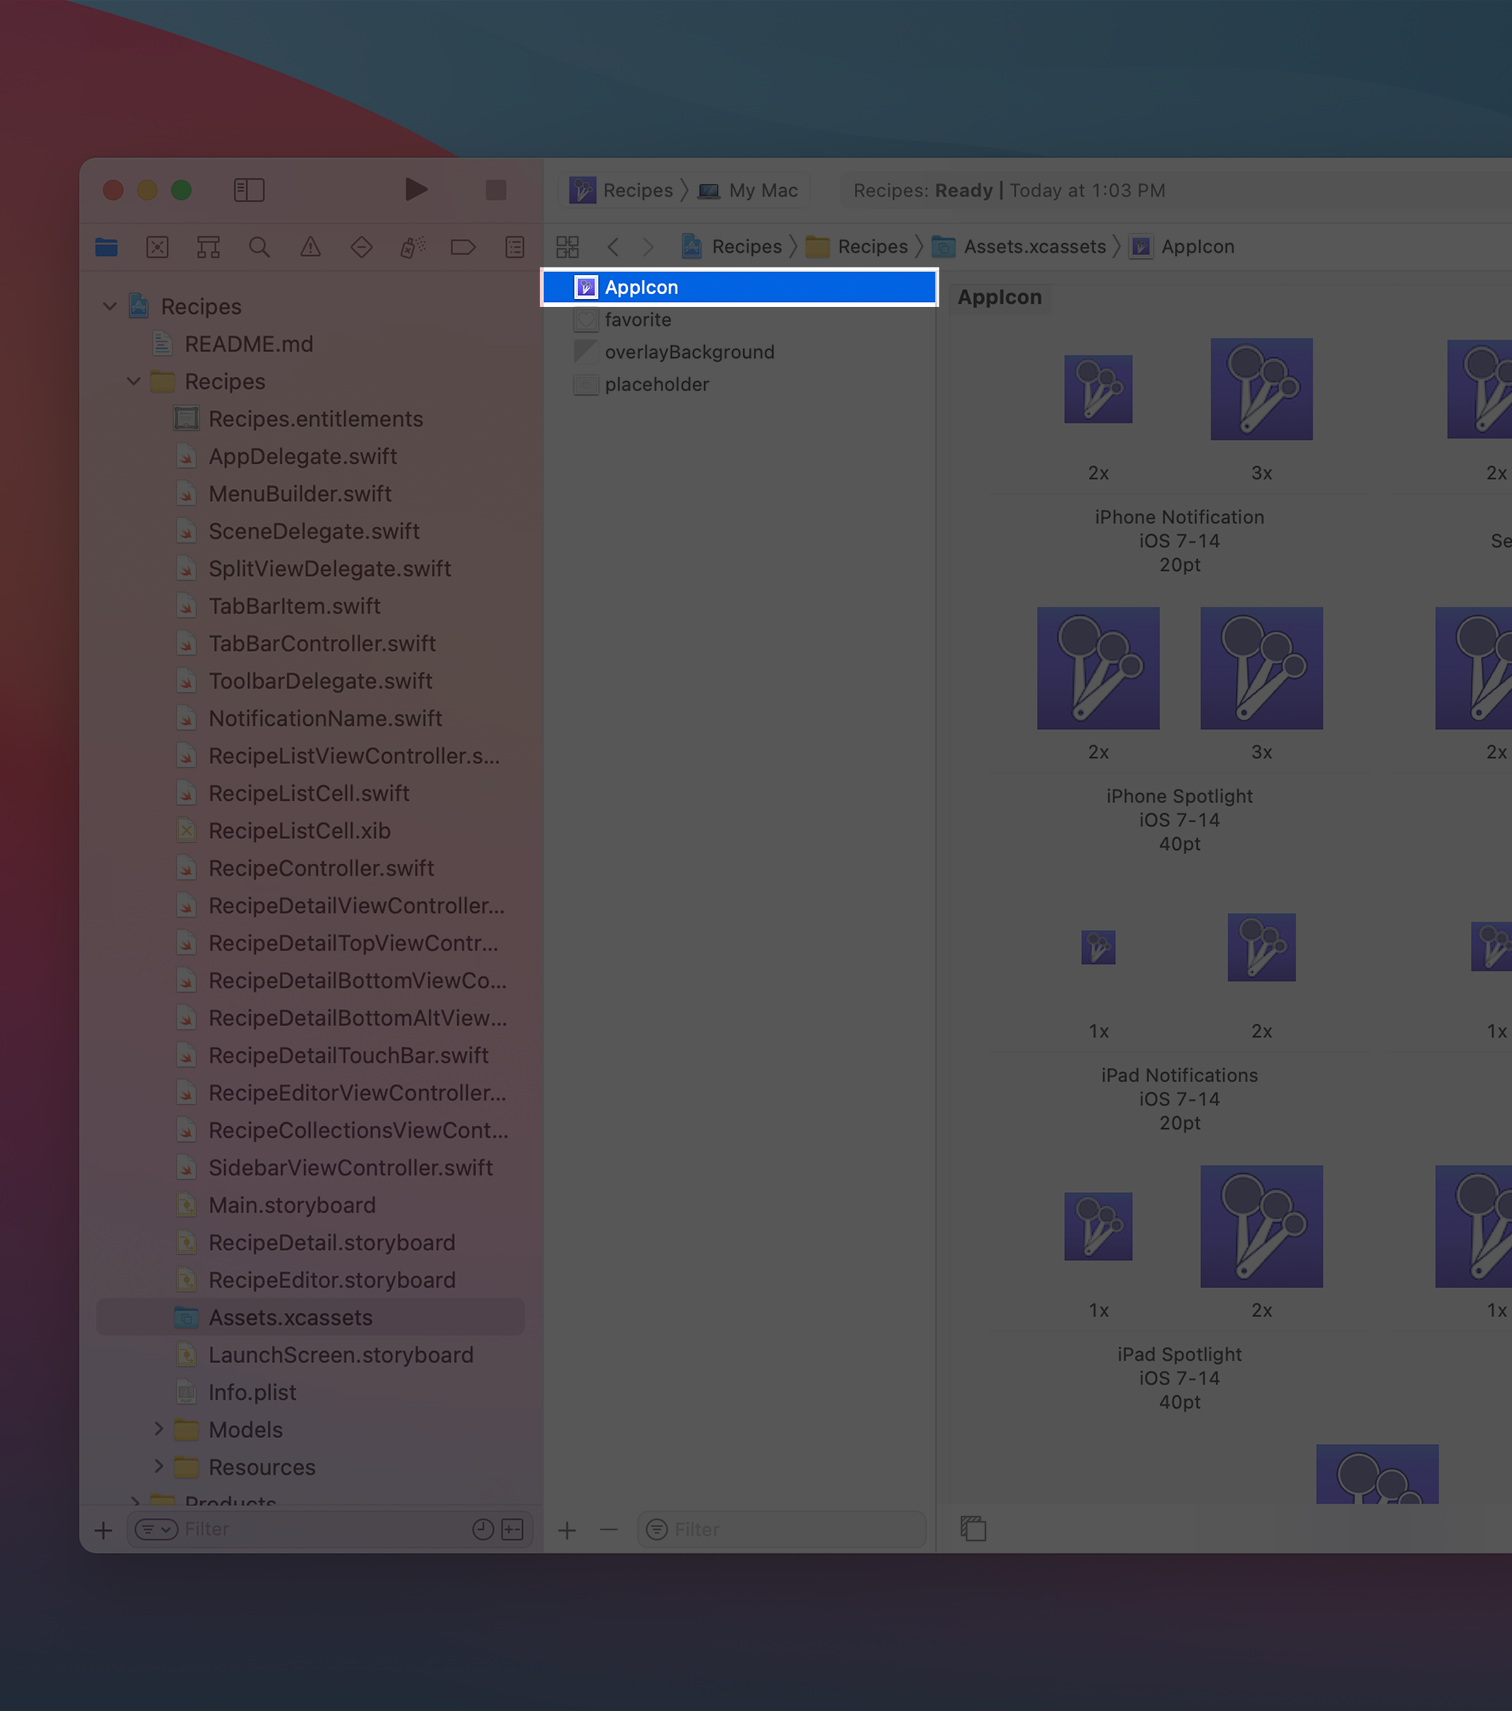
Task: Click the Stop build button
Action: tap(496, 190)
